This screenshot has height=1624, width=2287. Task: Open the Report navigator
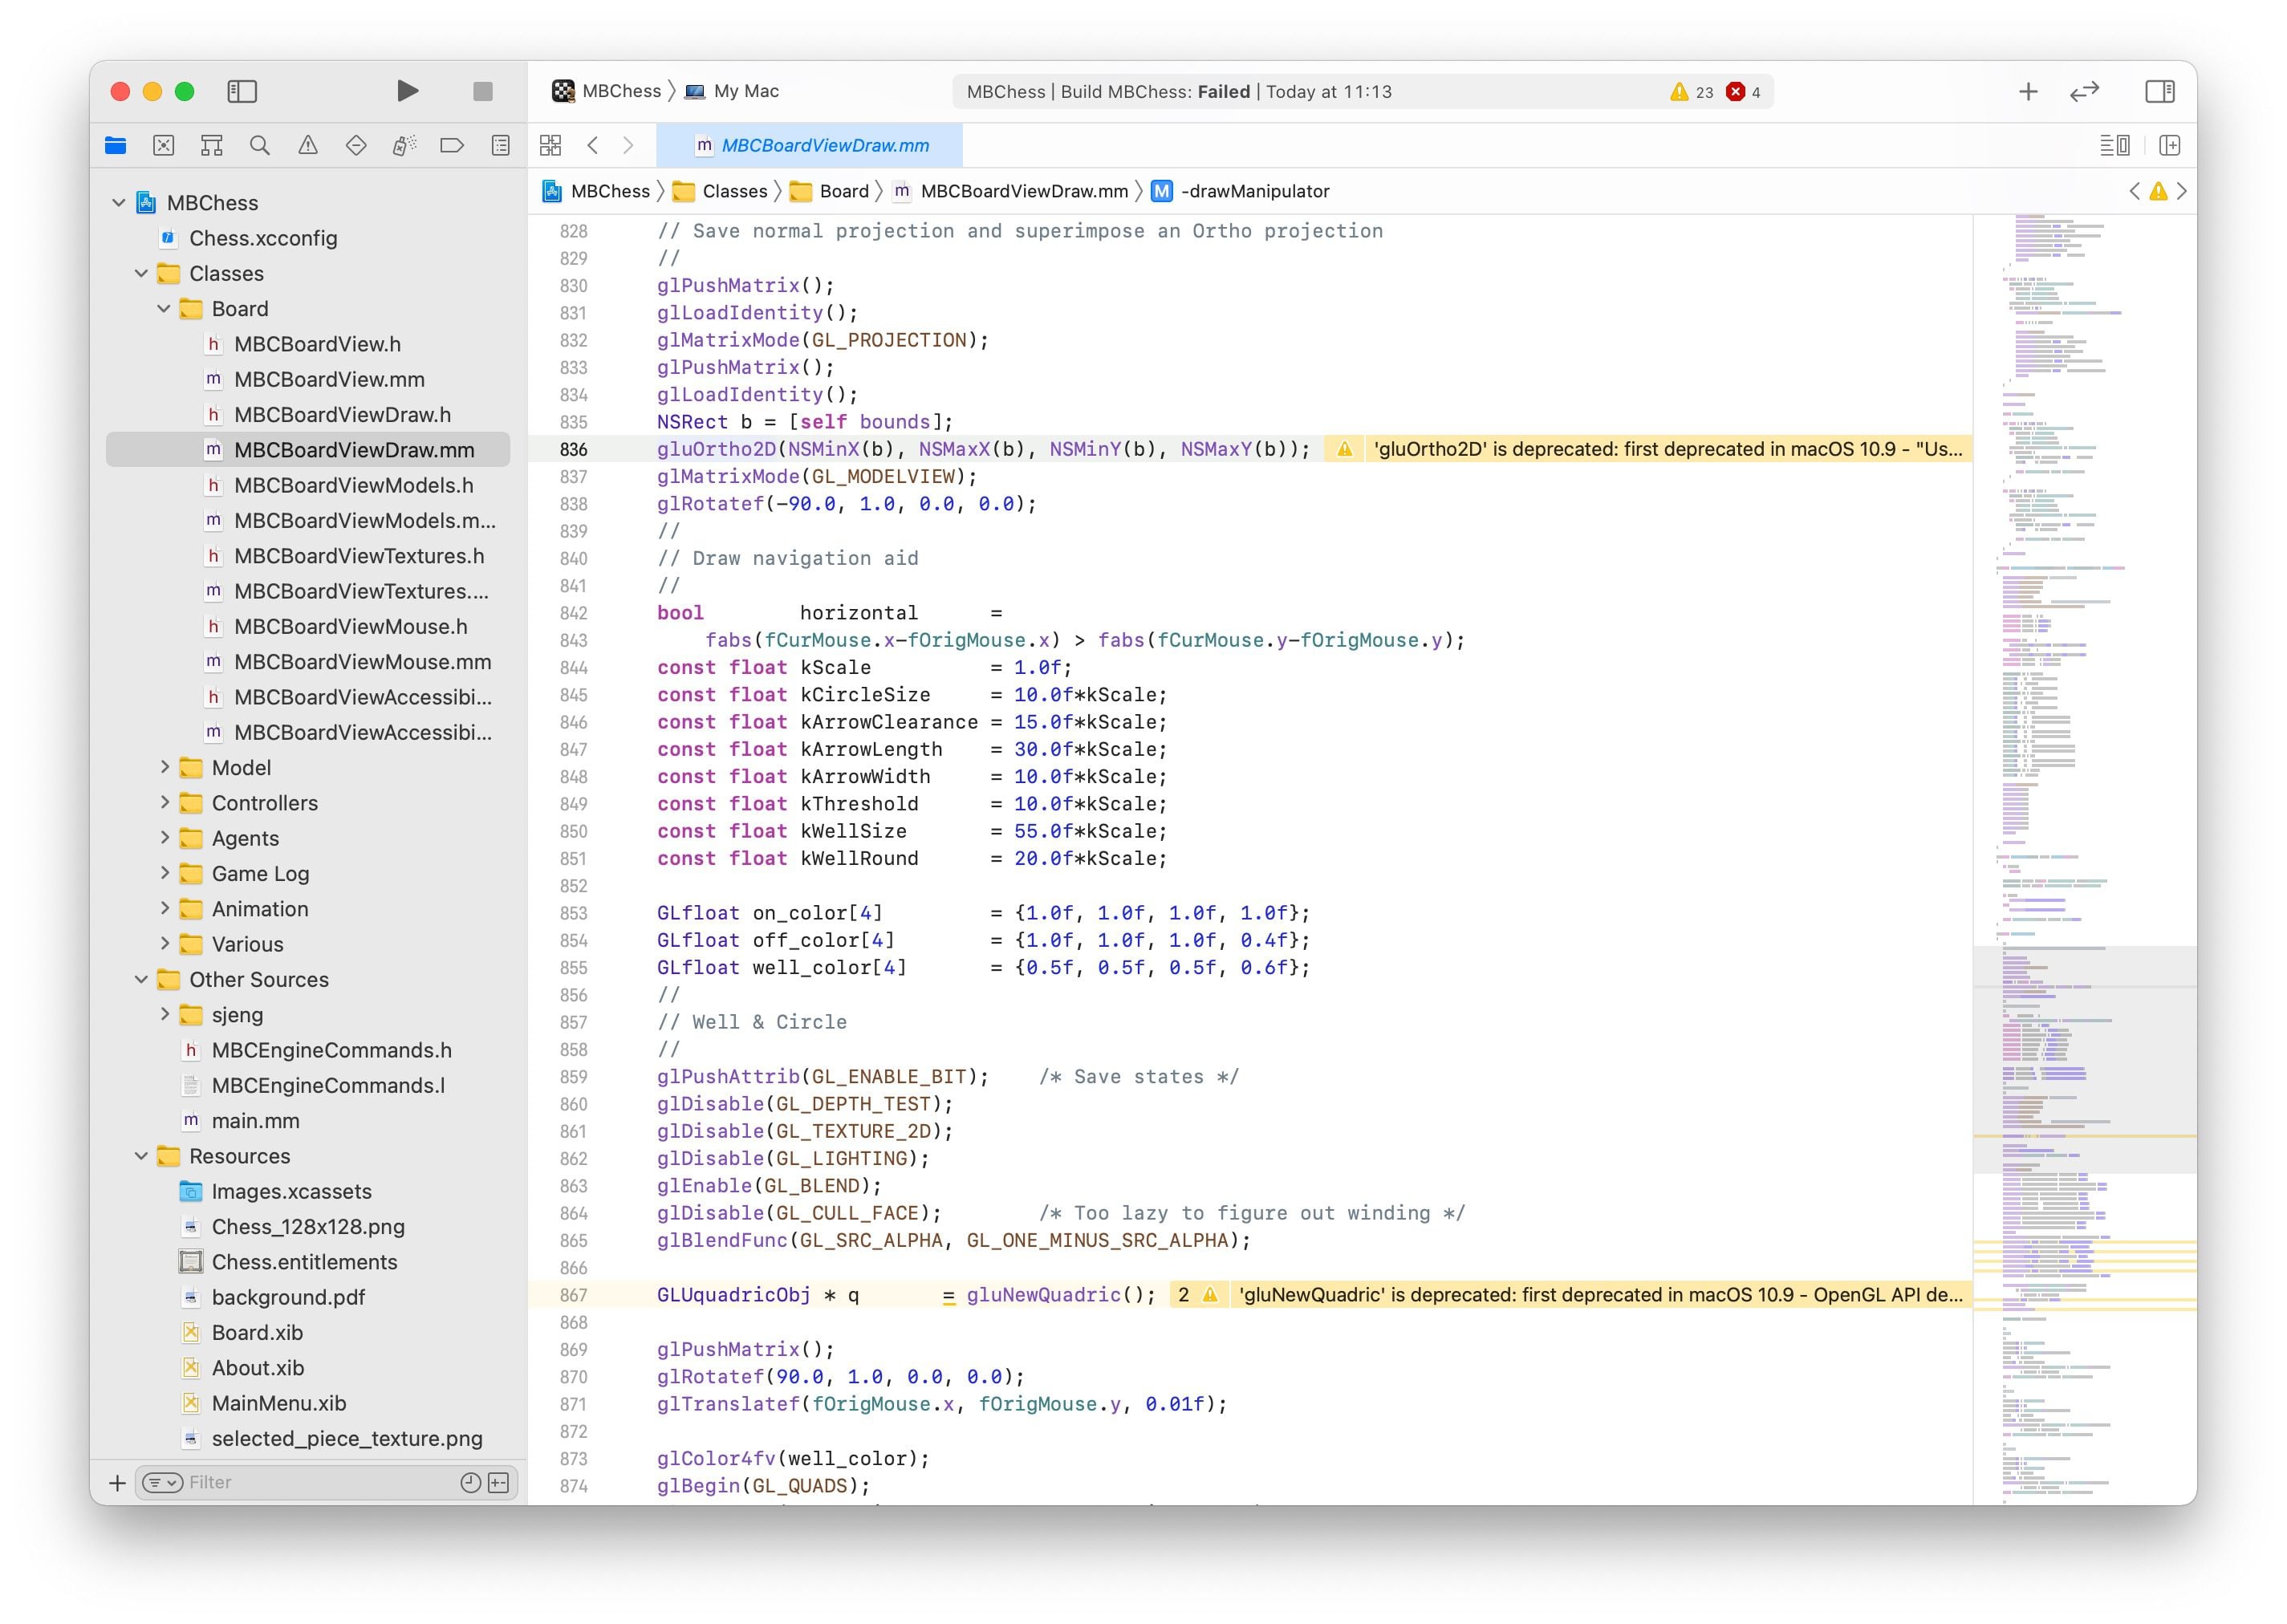coord(501,146)
